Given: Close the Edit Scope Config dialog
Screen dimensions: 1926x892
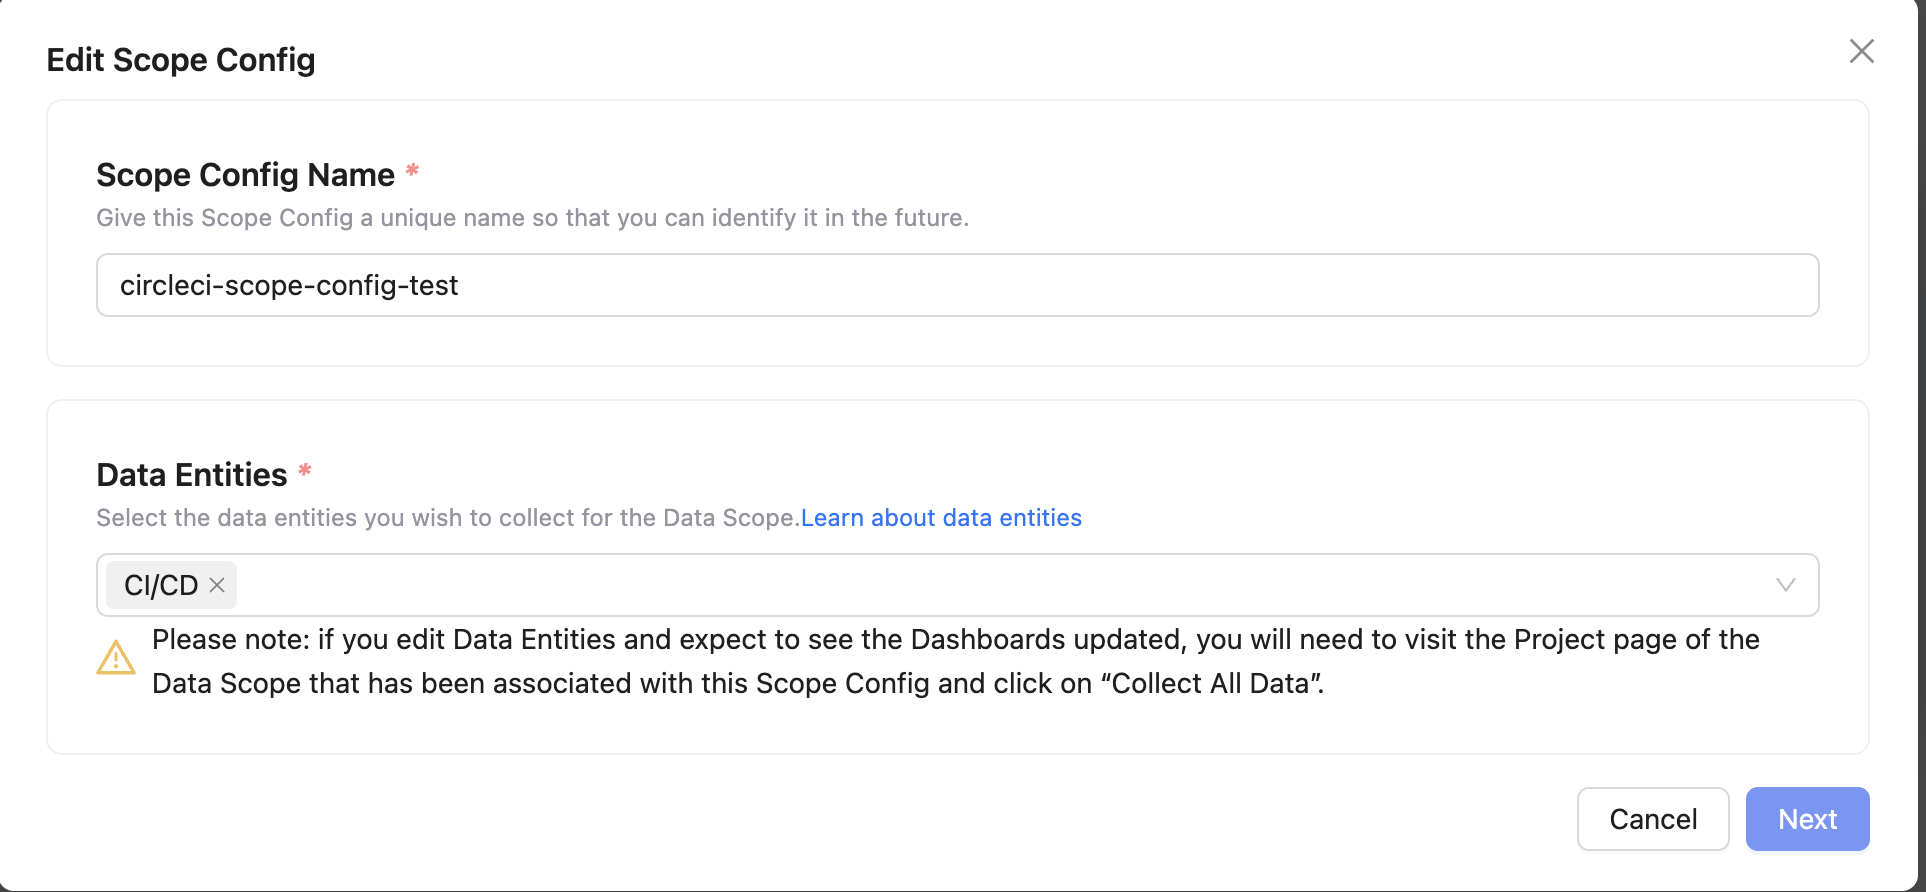Looking at the screenshot, I should point(1861,51).
